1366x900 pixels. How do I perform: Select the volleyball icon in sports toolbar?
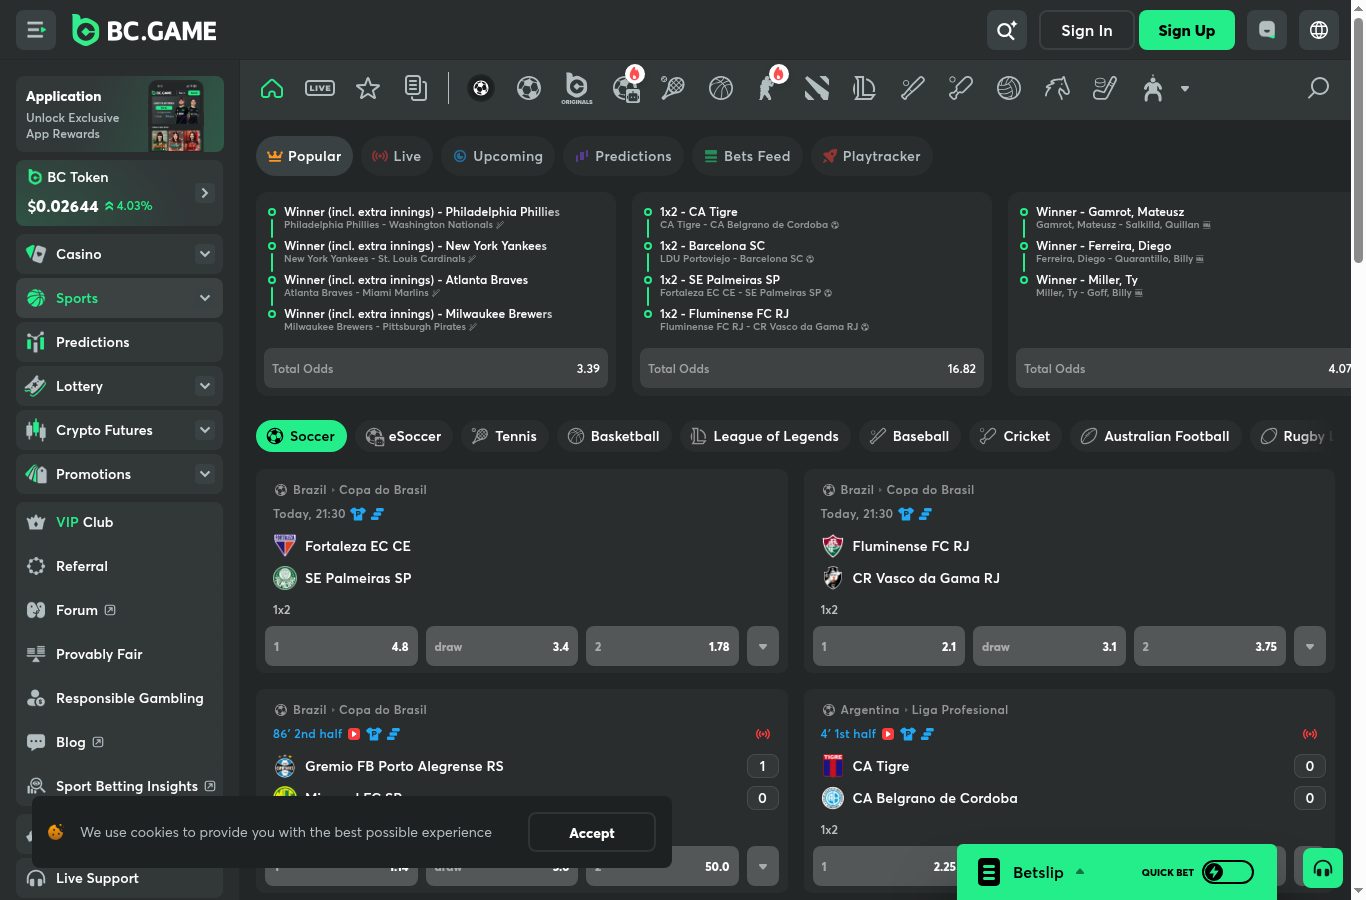point(1008,88)
